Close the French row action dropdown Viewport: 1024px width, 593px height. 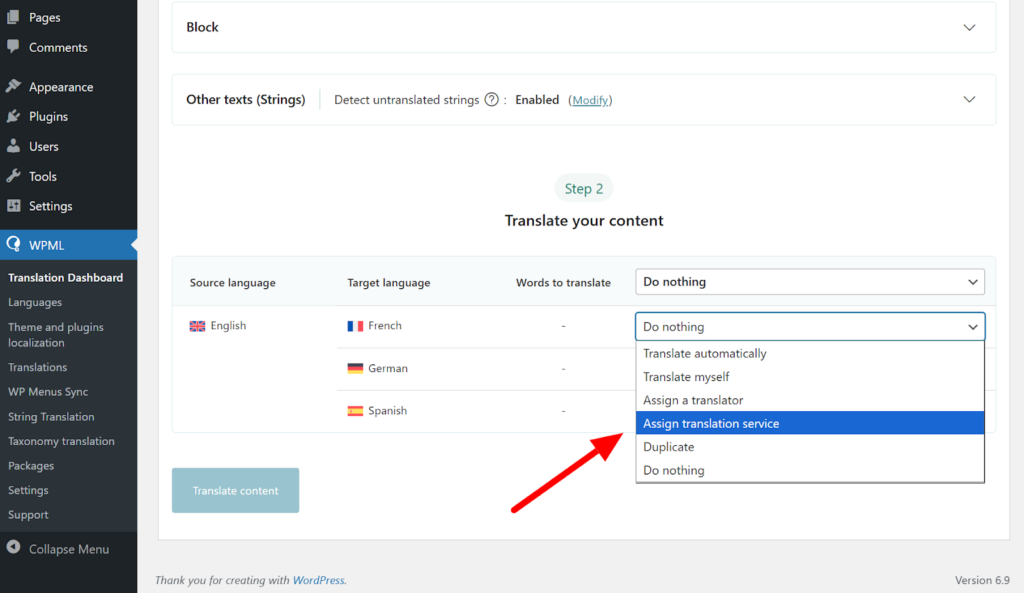point(810,327)
